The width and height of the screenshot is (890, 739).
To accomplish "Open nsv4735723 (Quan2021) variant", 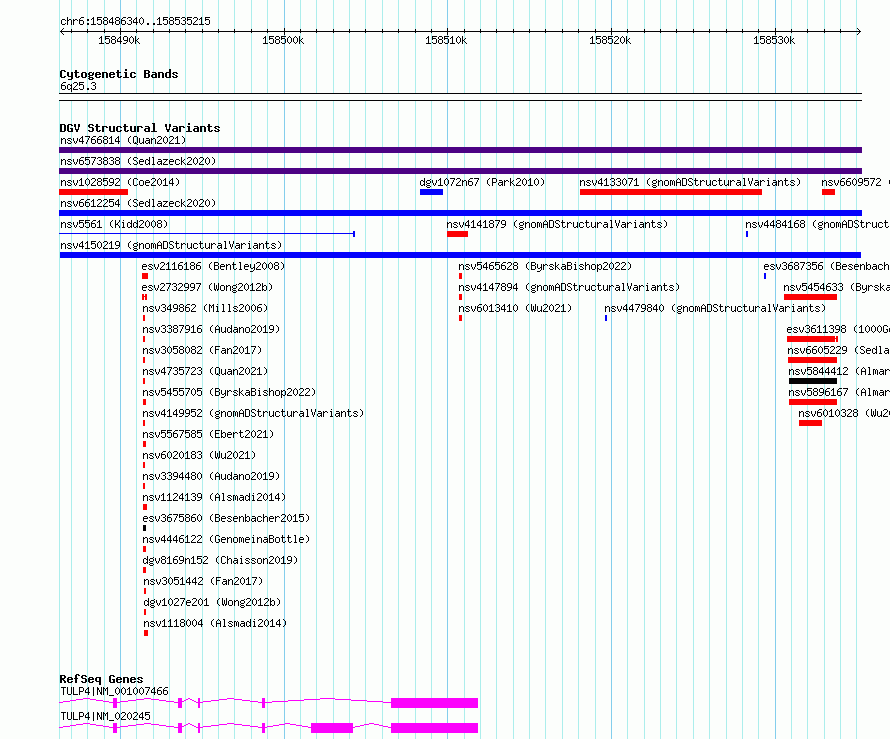I will (205, 371).
